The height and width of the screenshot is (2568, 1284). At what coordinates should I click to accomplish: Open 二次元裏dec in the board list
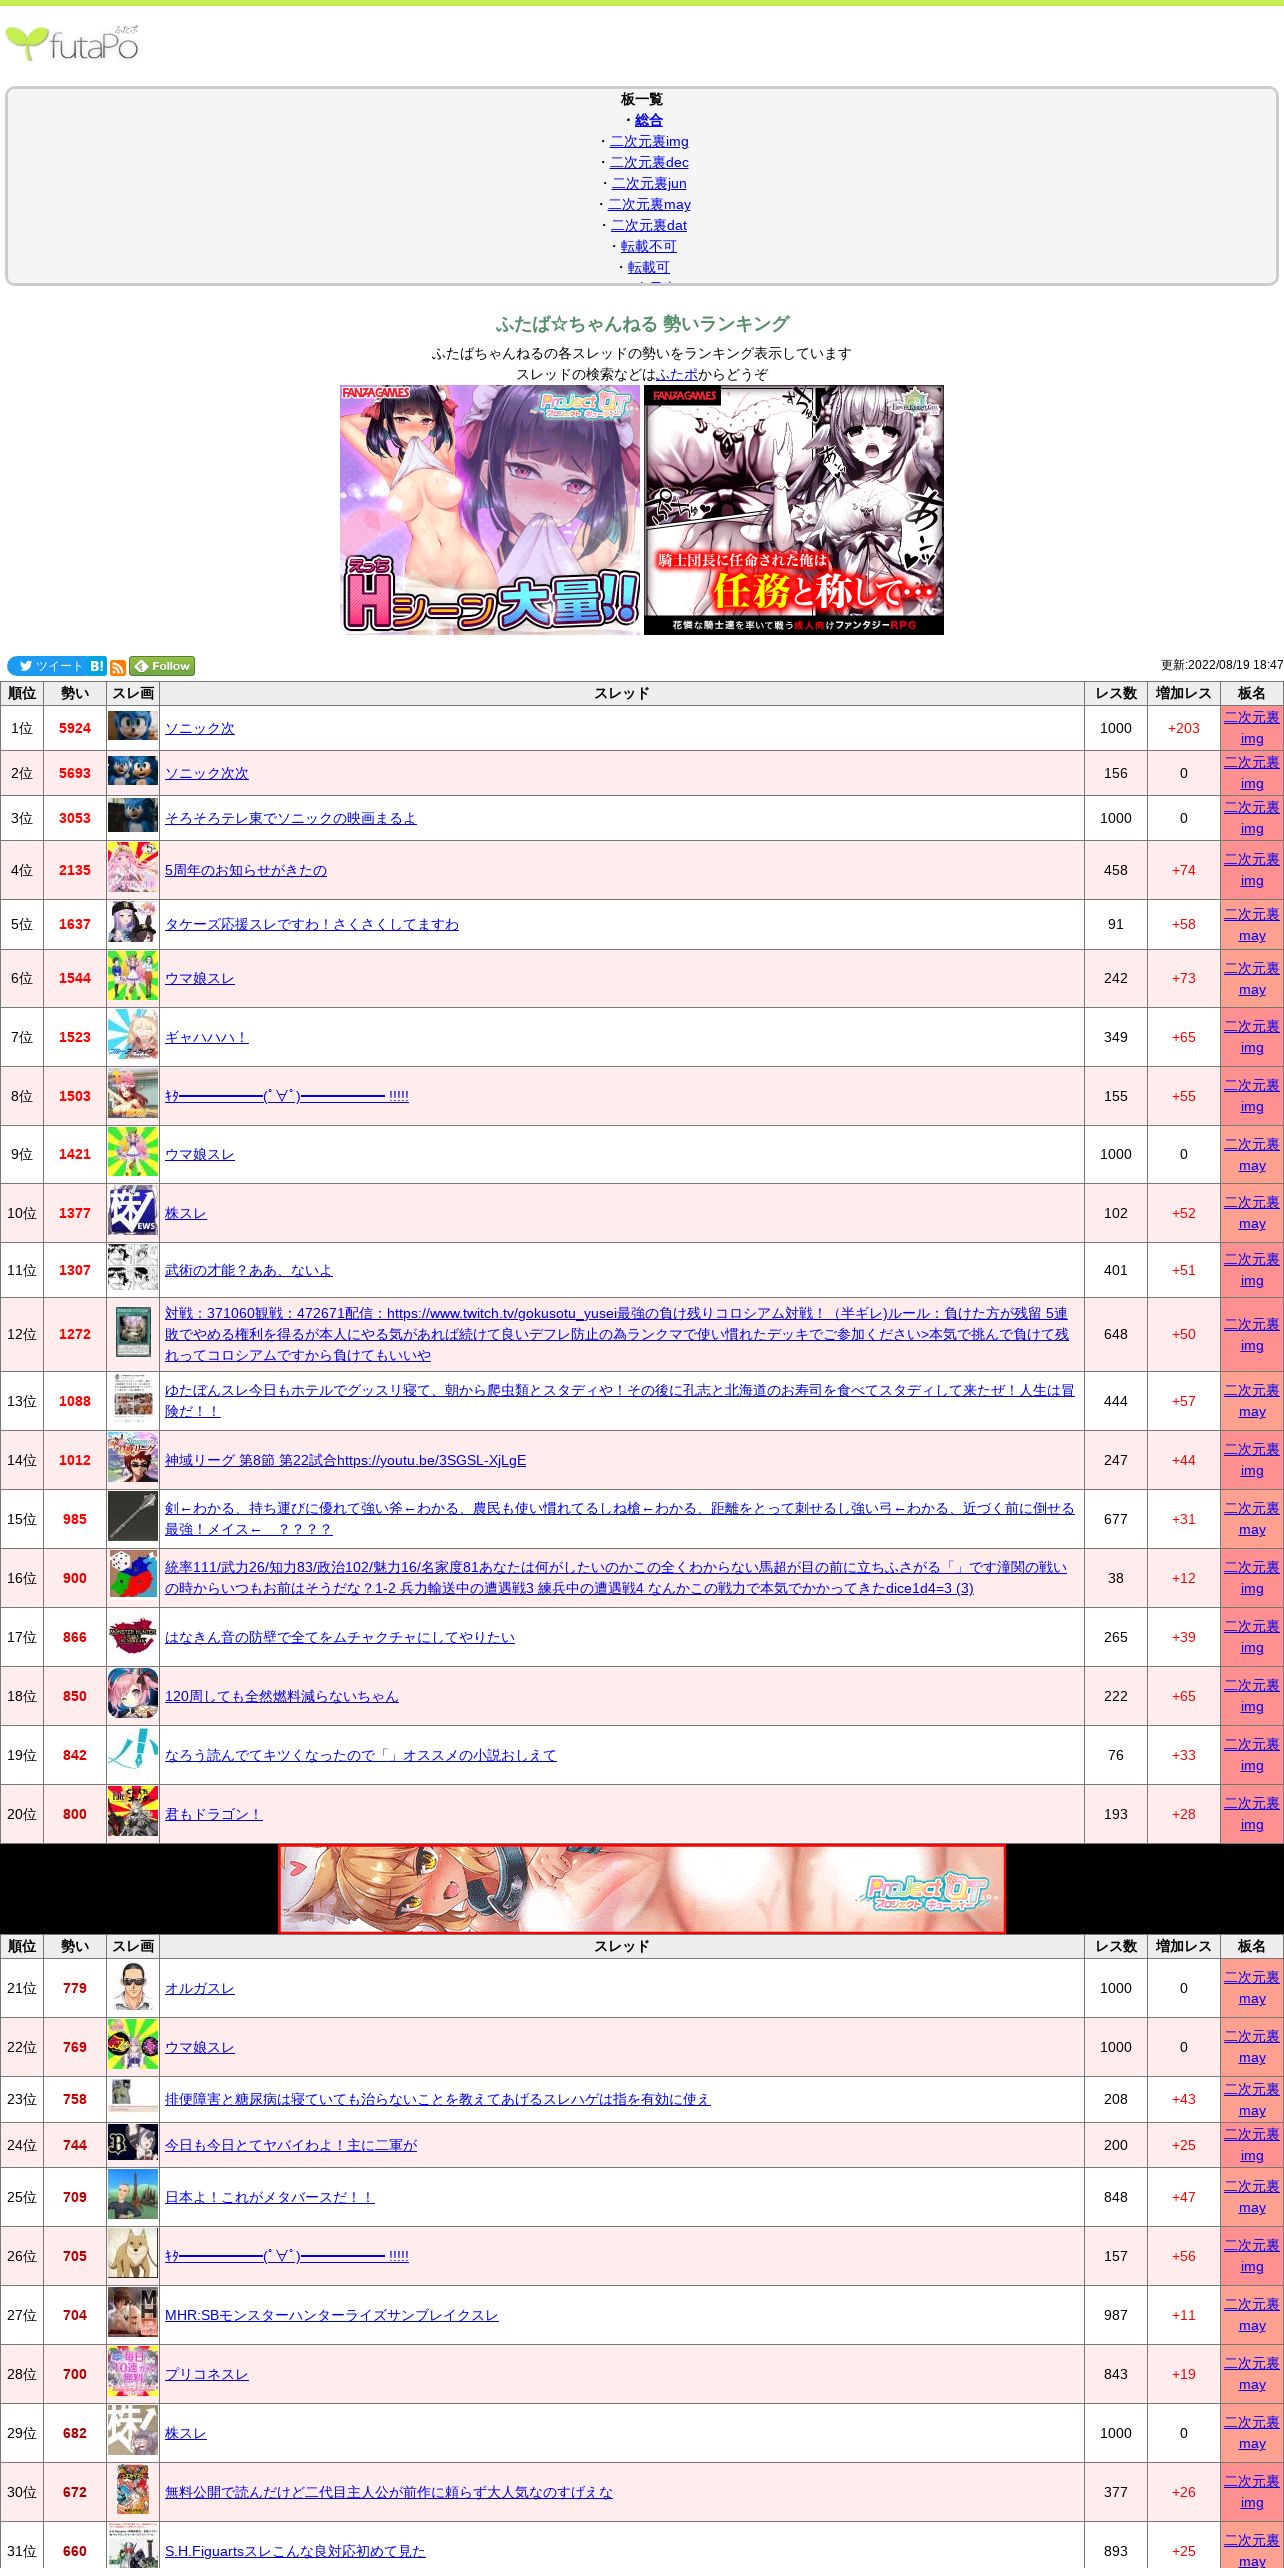649,162
